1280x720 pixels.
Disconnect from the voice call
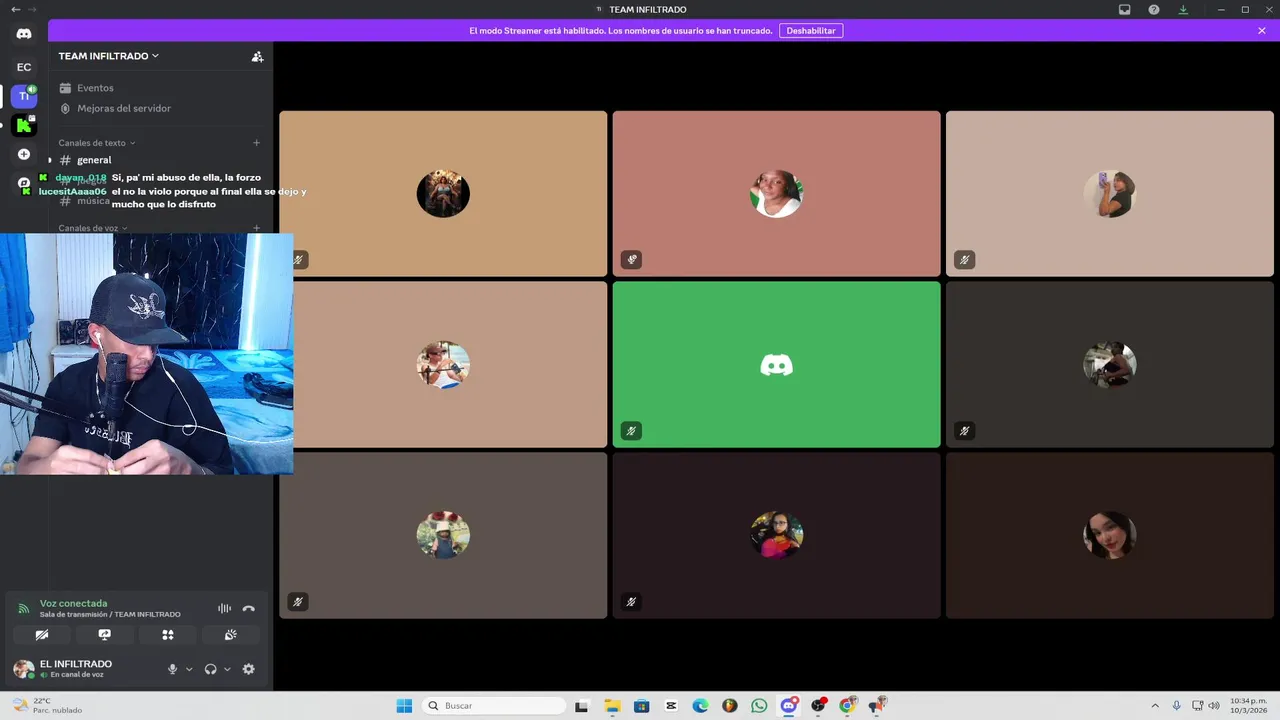249,608
